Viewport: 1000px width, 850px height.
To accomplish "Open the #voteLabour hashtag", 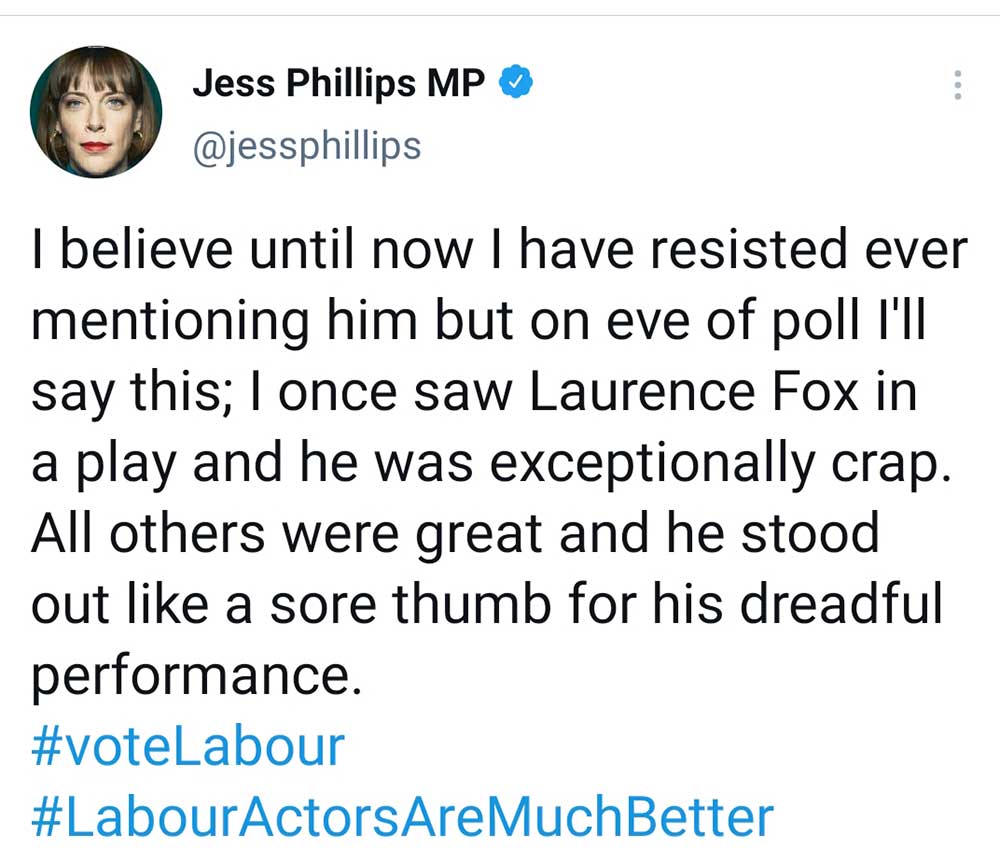I will (188, 747).
